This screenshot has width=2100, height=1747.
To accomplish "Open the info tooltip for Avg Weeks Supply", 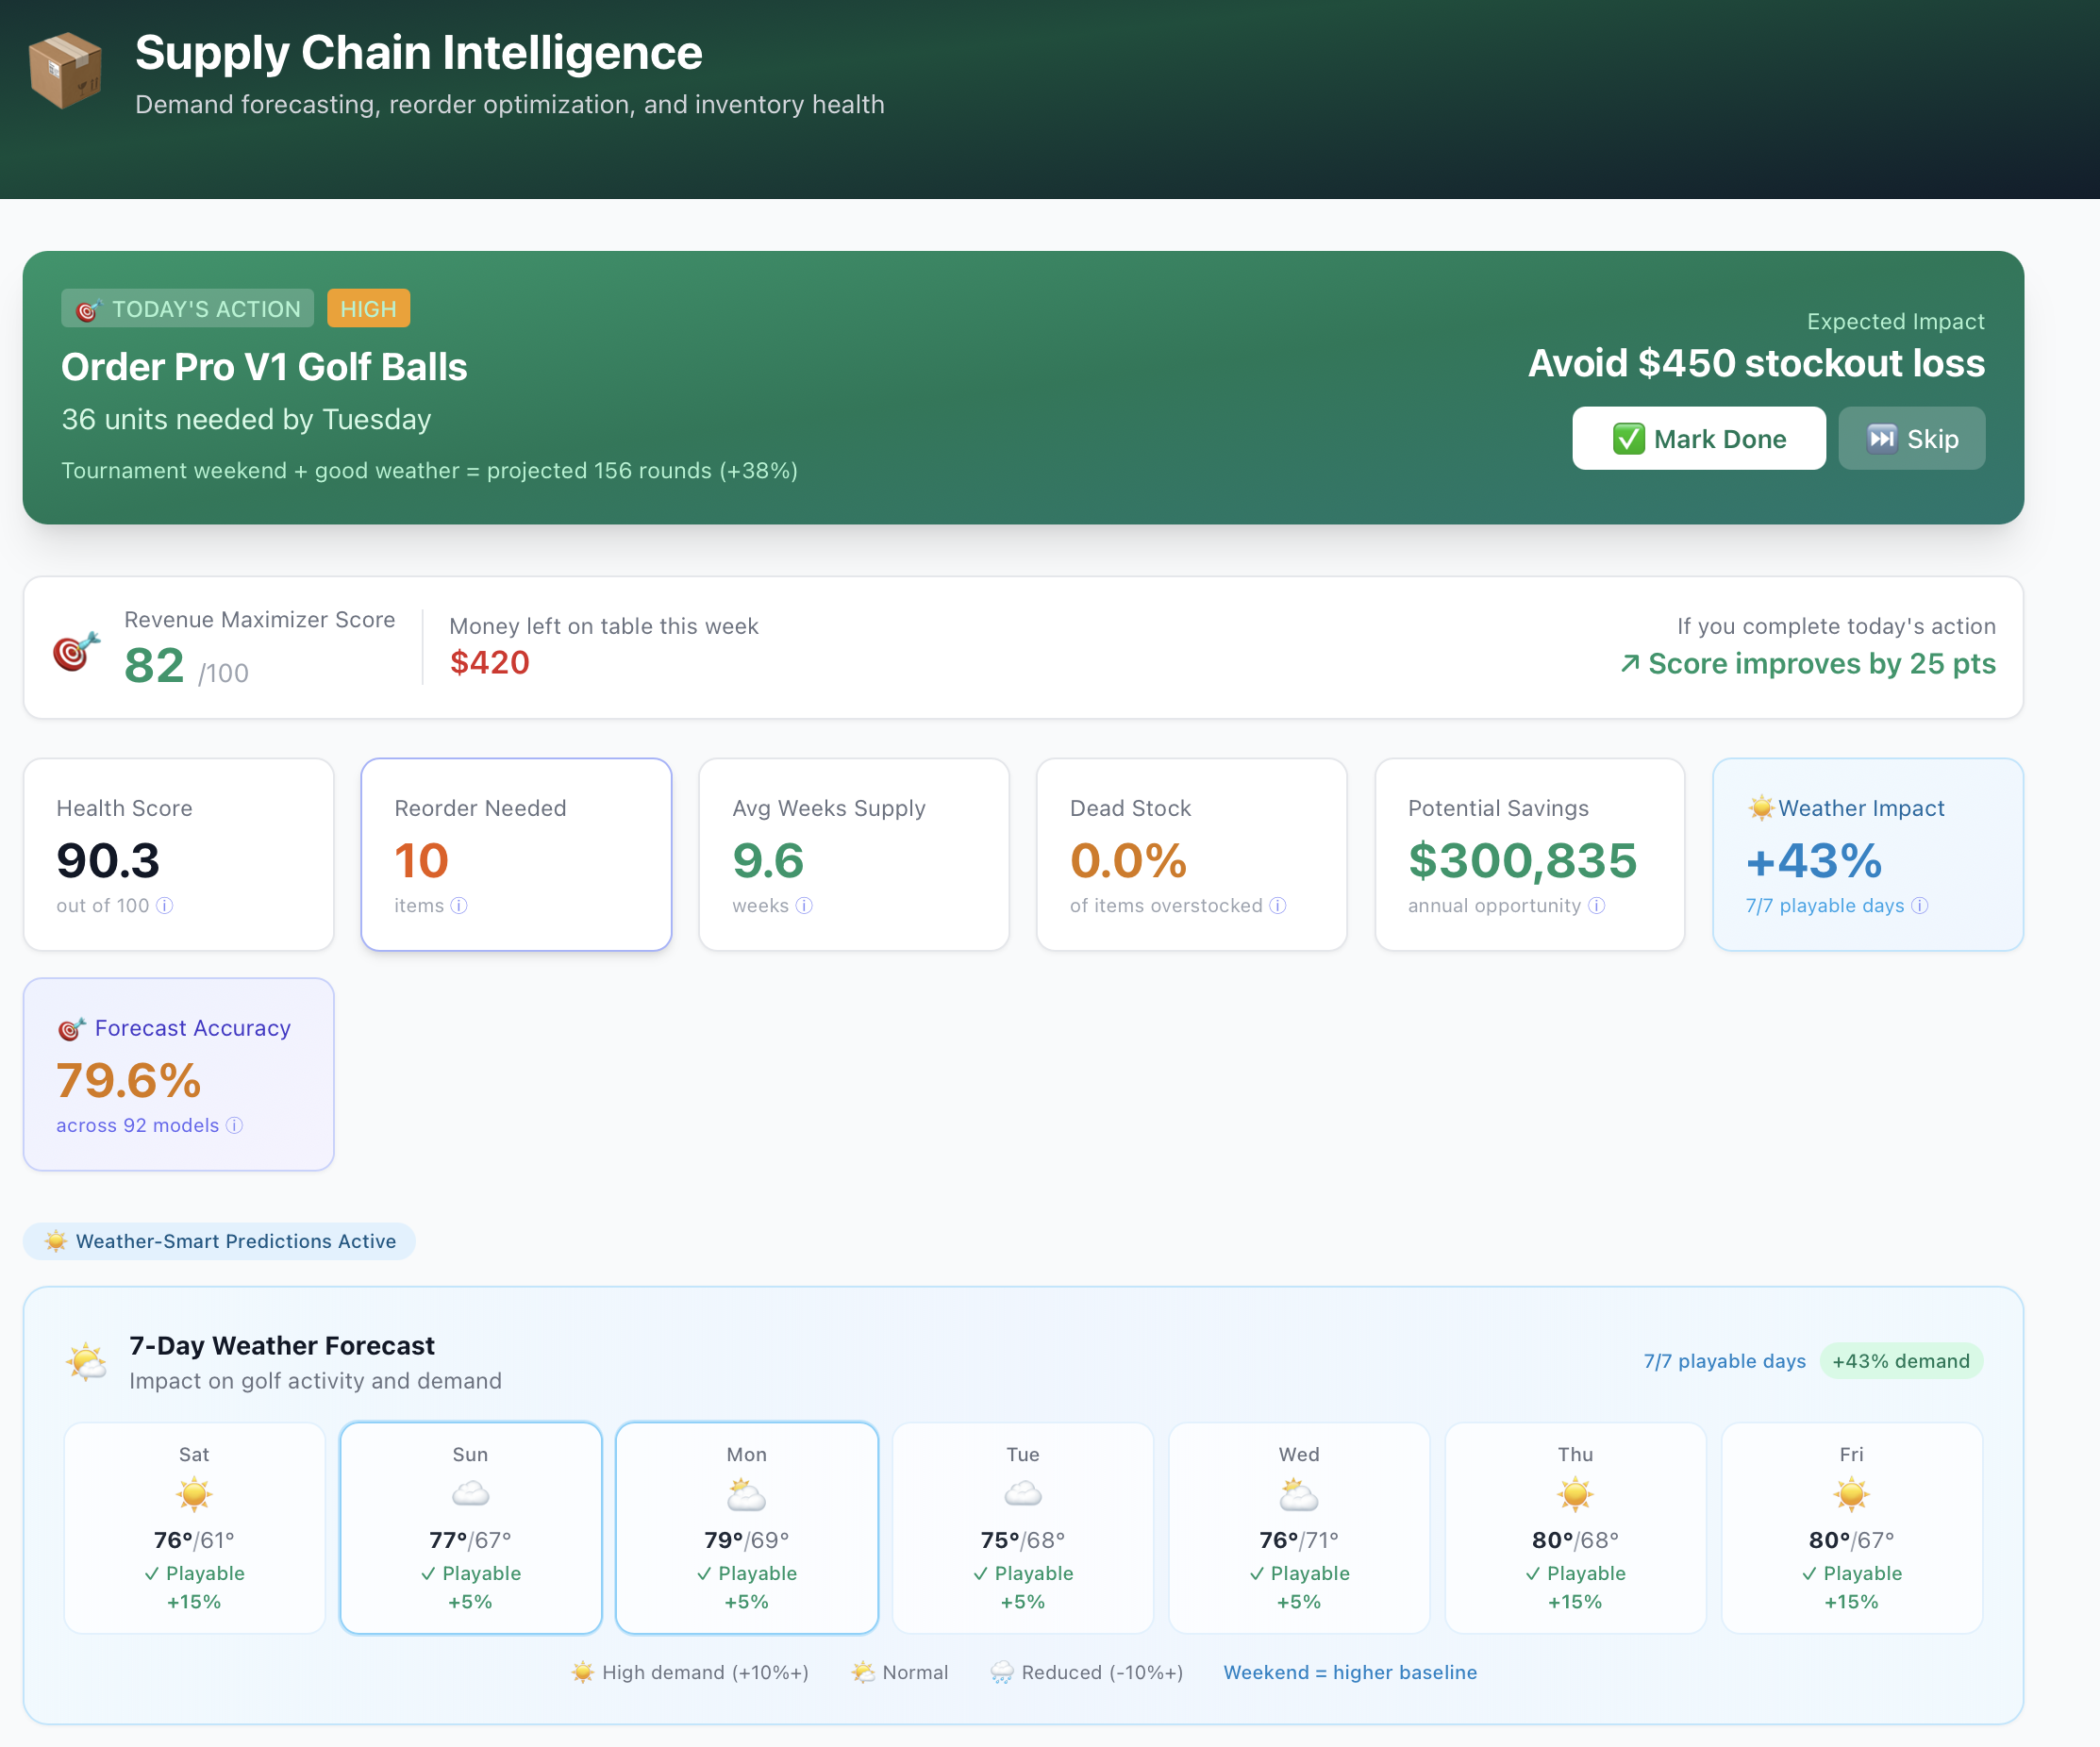I will 806,906.
